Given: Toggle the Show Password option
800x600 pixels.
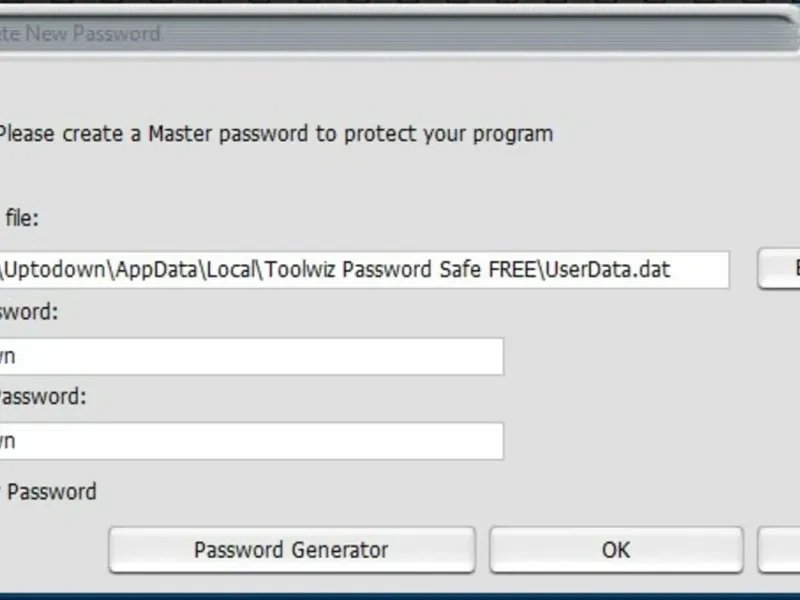Looking at the screenshot, I should coord(50,492).
